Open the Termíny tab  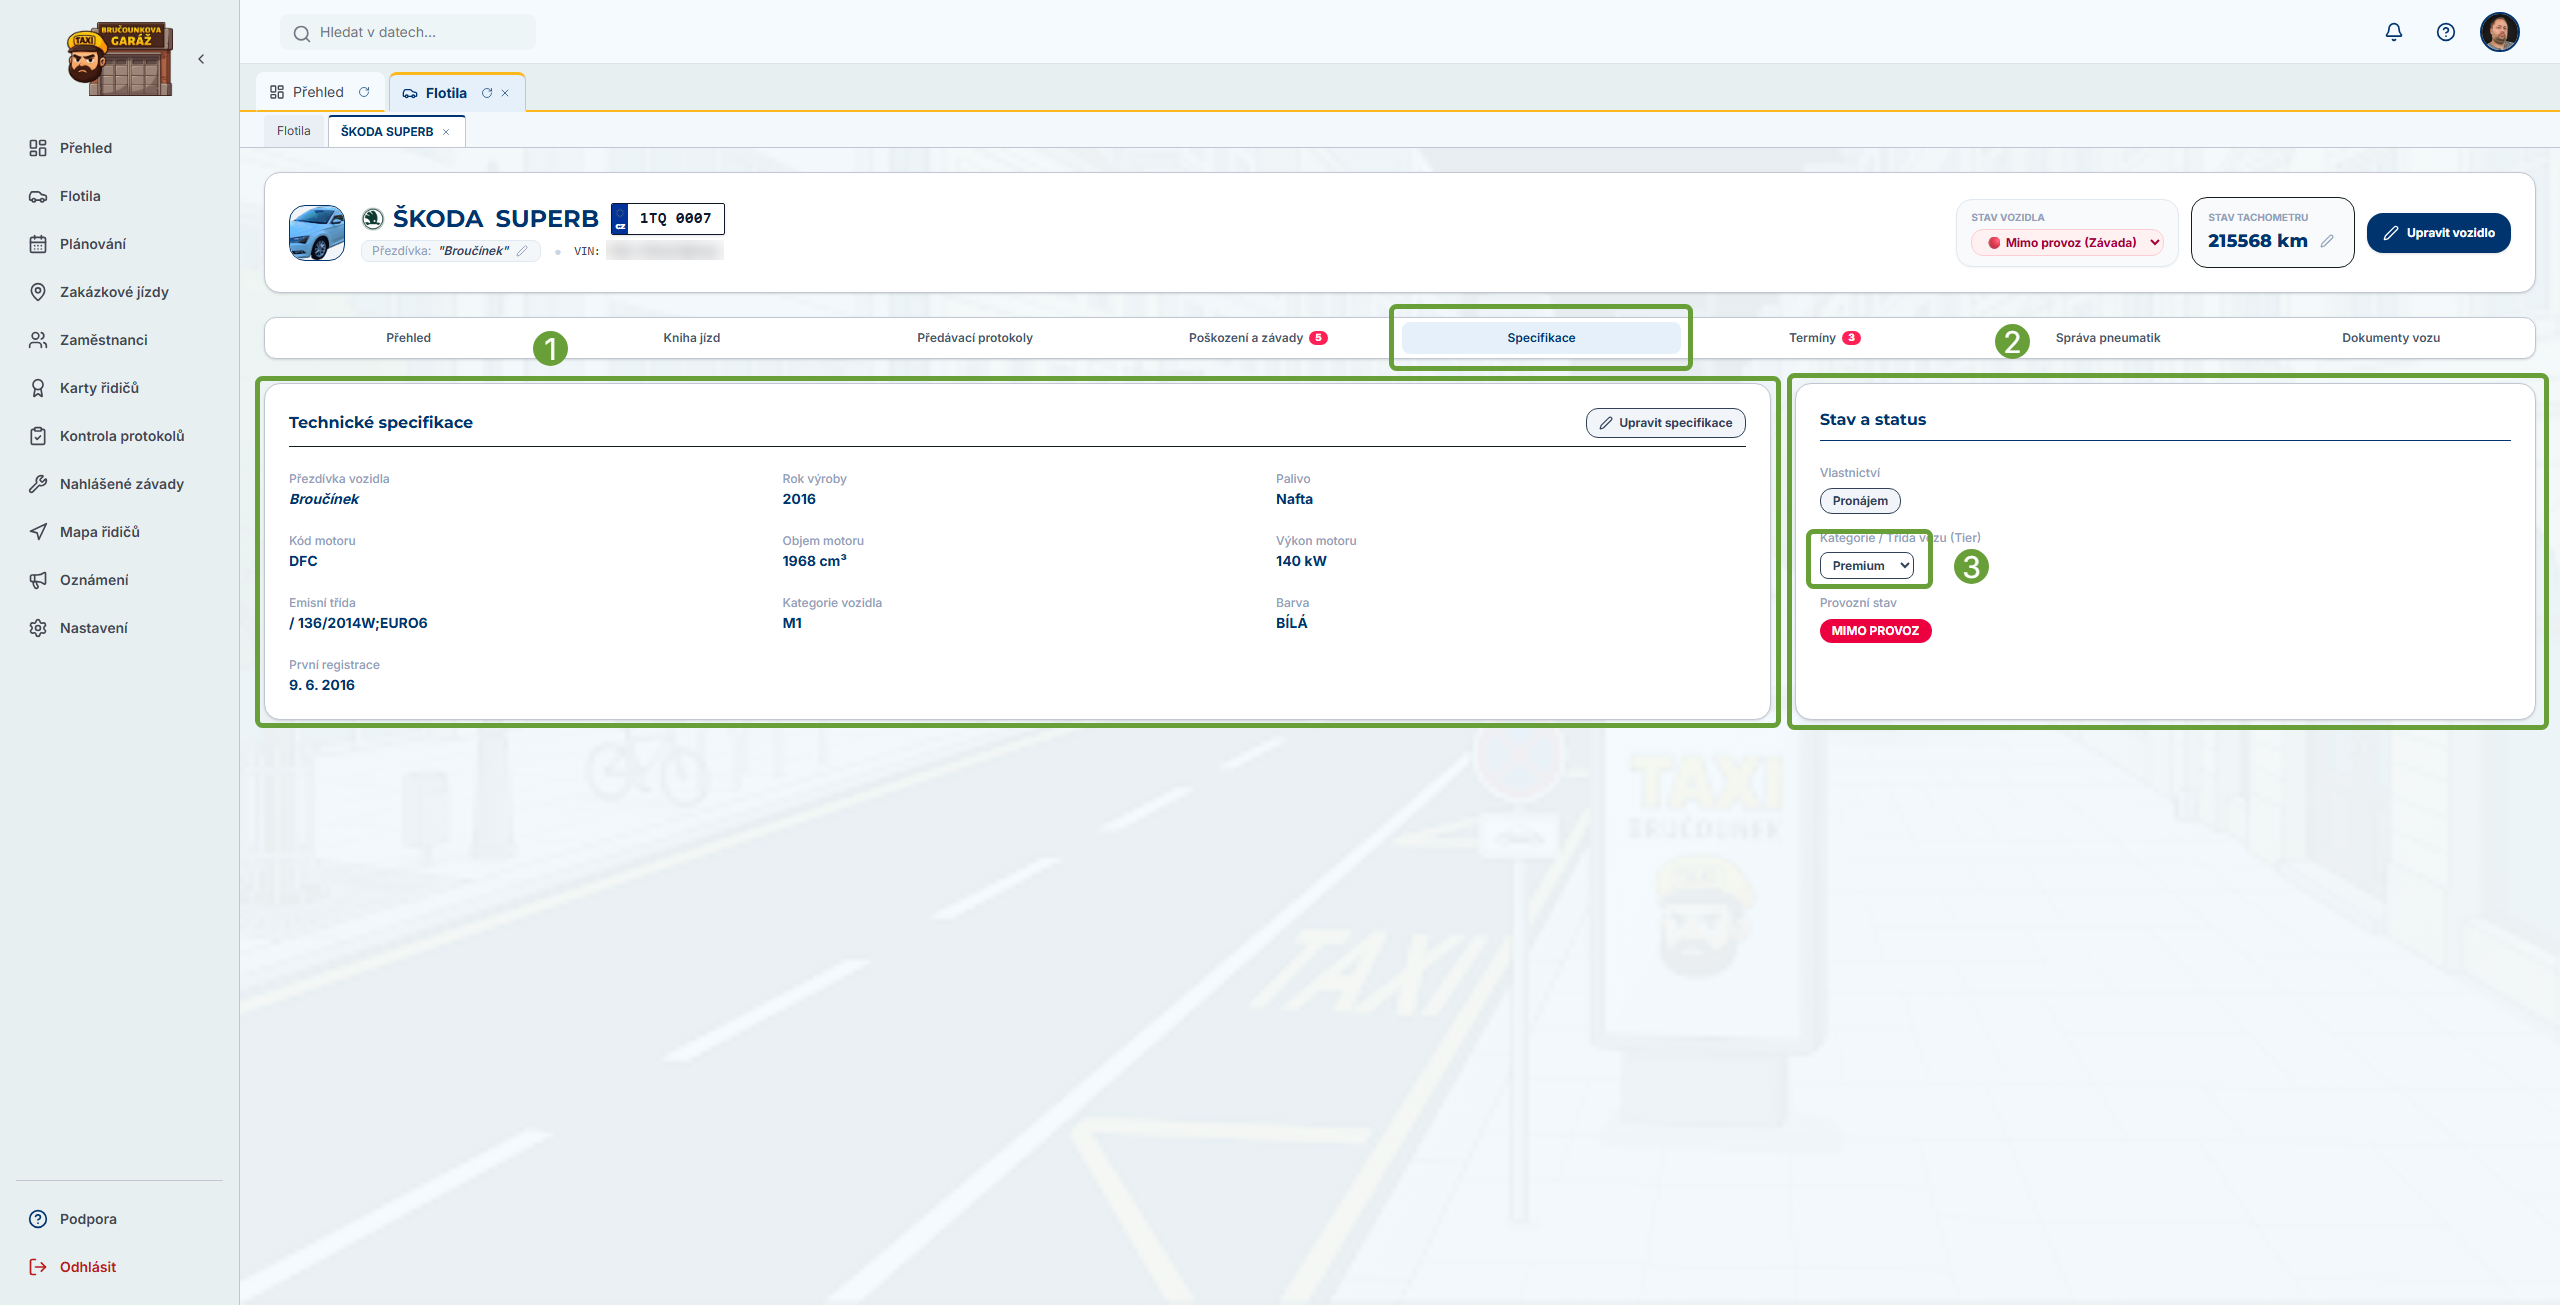[1824, 338]
